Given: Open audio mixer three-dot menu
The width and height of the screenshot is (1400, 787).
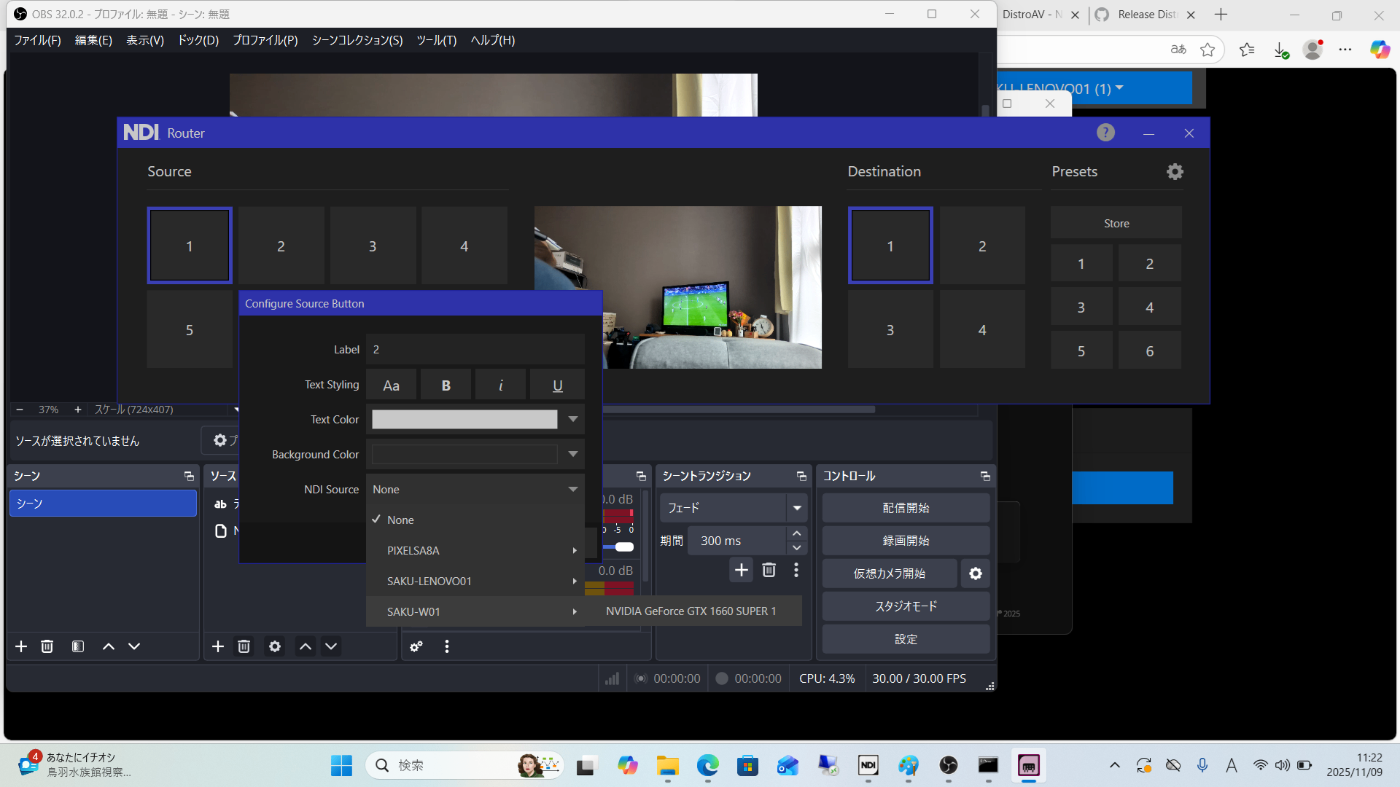Looking at the screenshot, I should pyautogui.click(x=447, y=646).
